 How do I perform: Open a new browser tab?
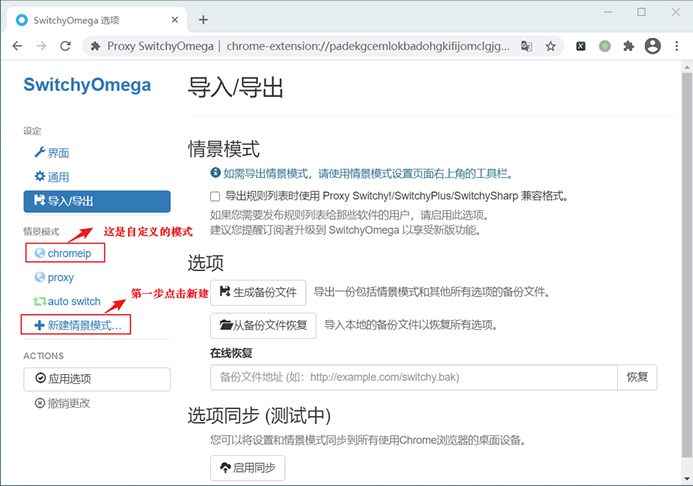pos(203,19)
